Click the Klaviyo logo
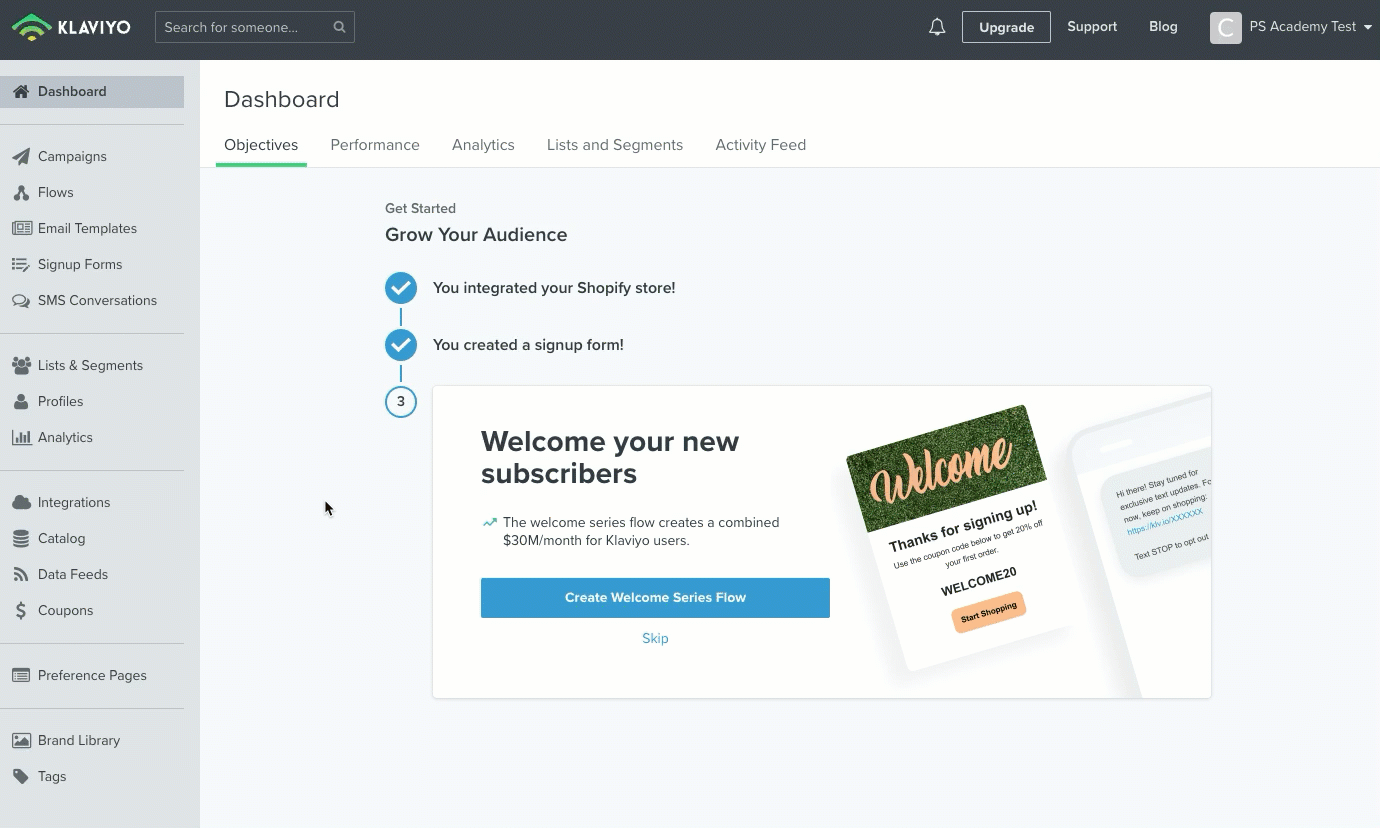1380x828 pixels. coord(72,27)
